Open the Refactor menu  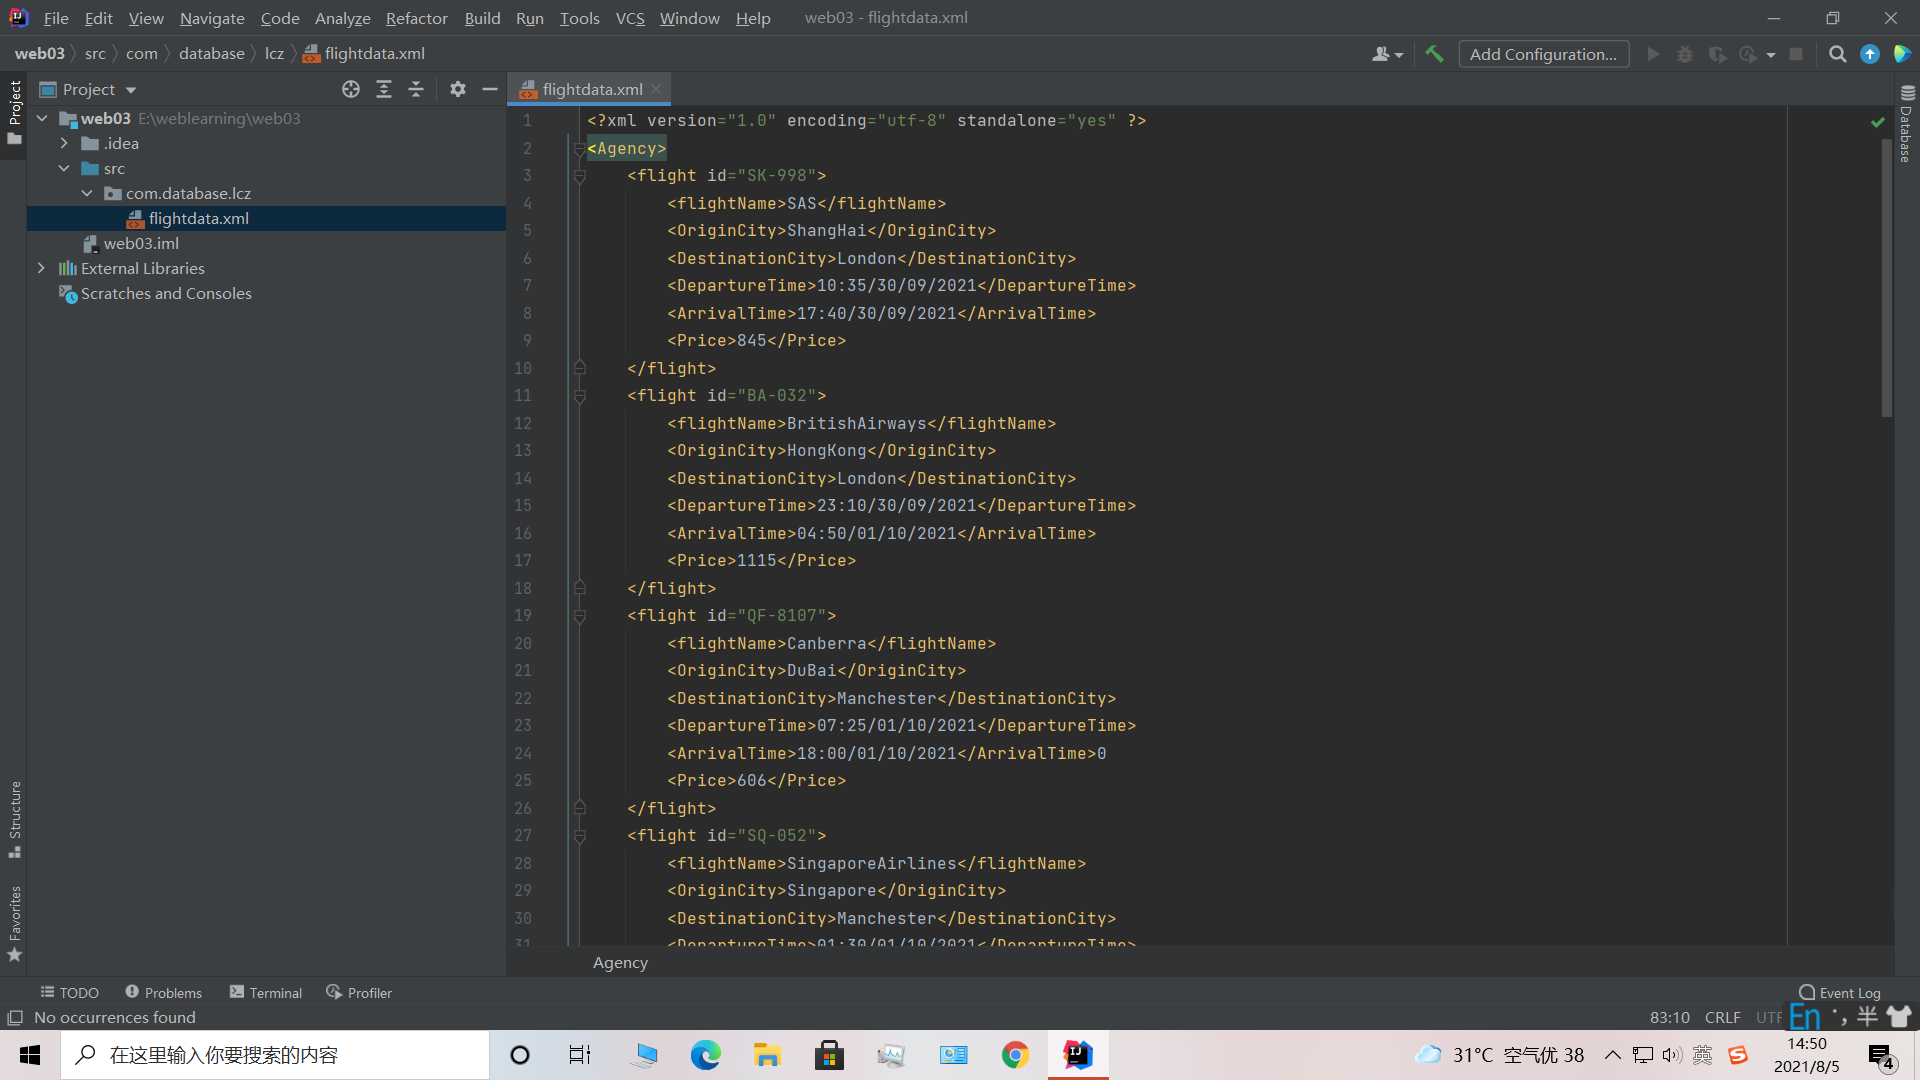(x=416, y=18)
